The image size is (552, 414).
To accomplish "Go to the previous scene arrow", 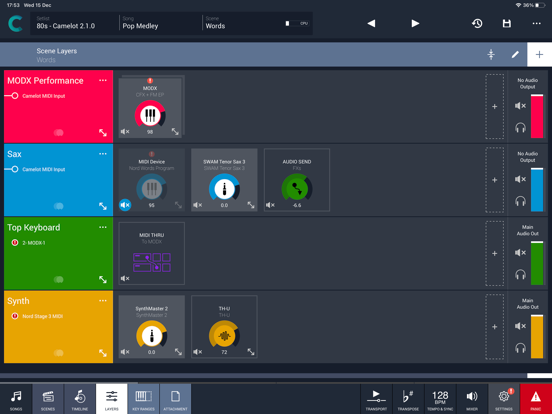I will click(x=371, y=24).
